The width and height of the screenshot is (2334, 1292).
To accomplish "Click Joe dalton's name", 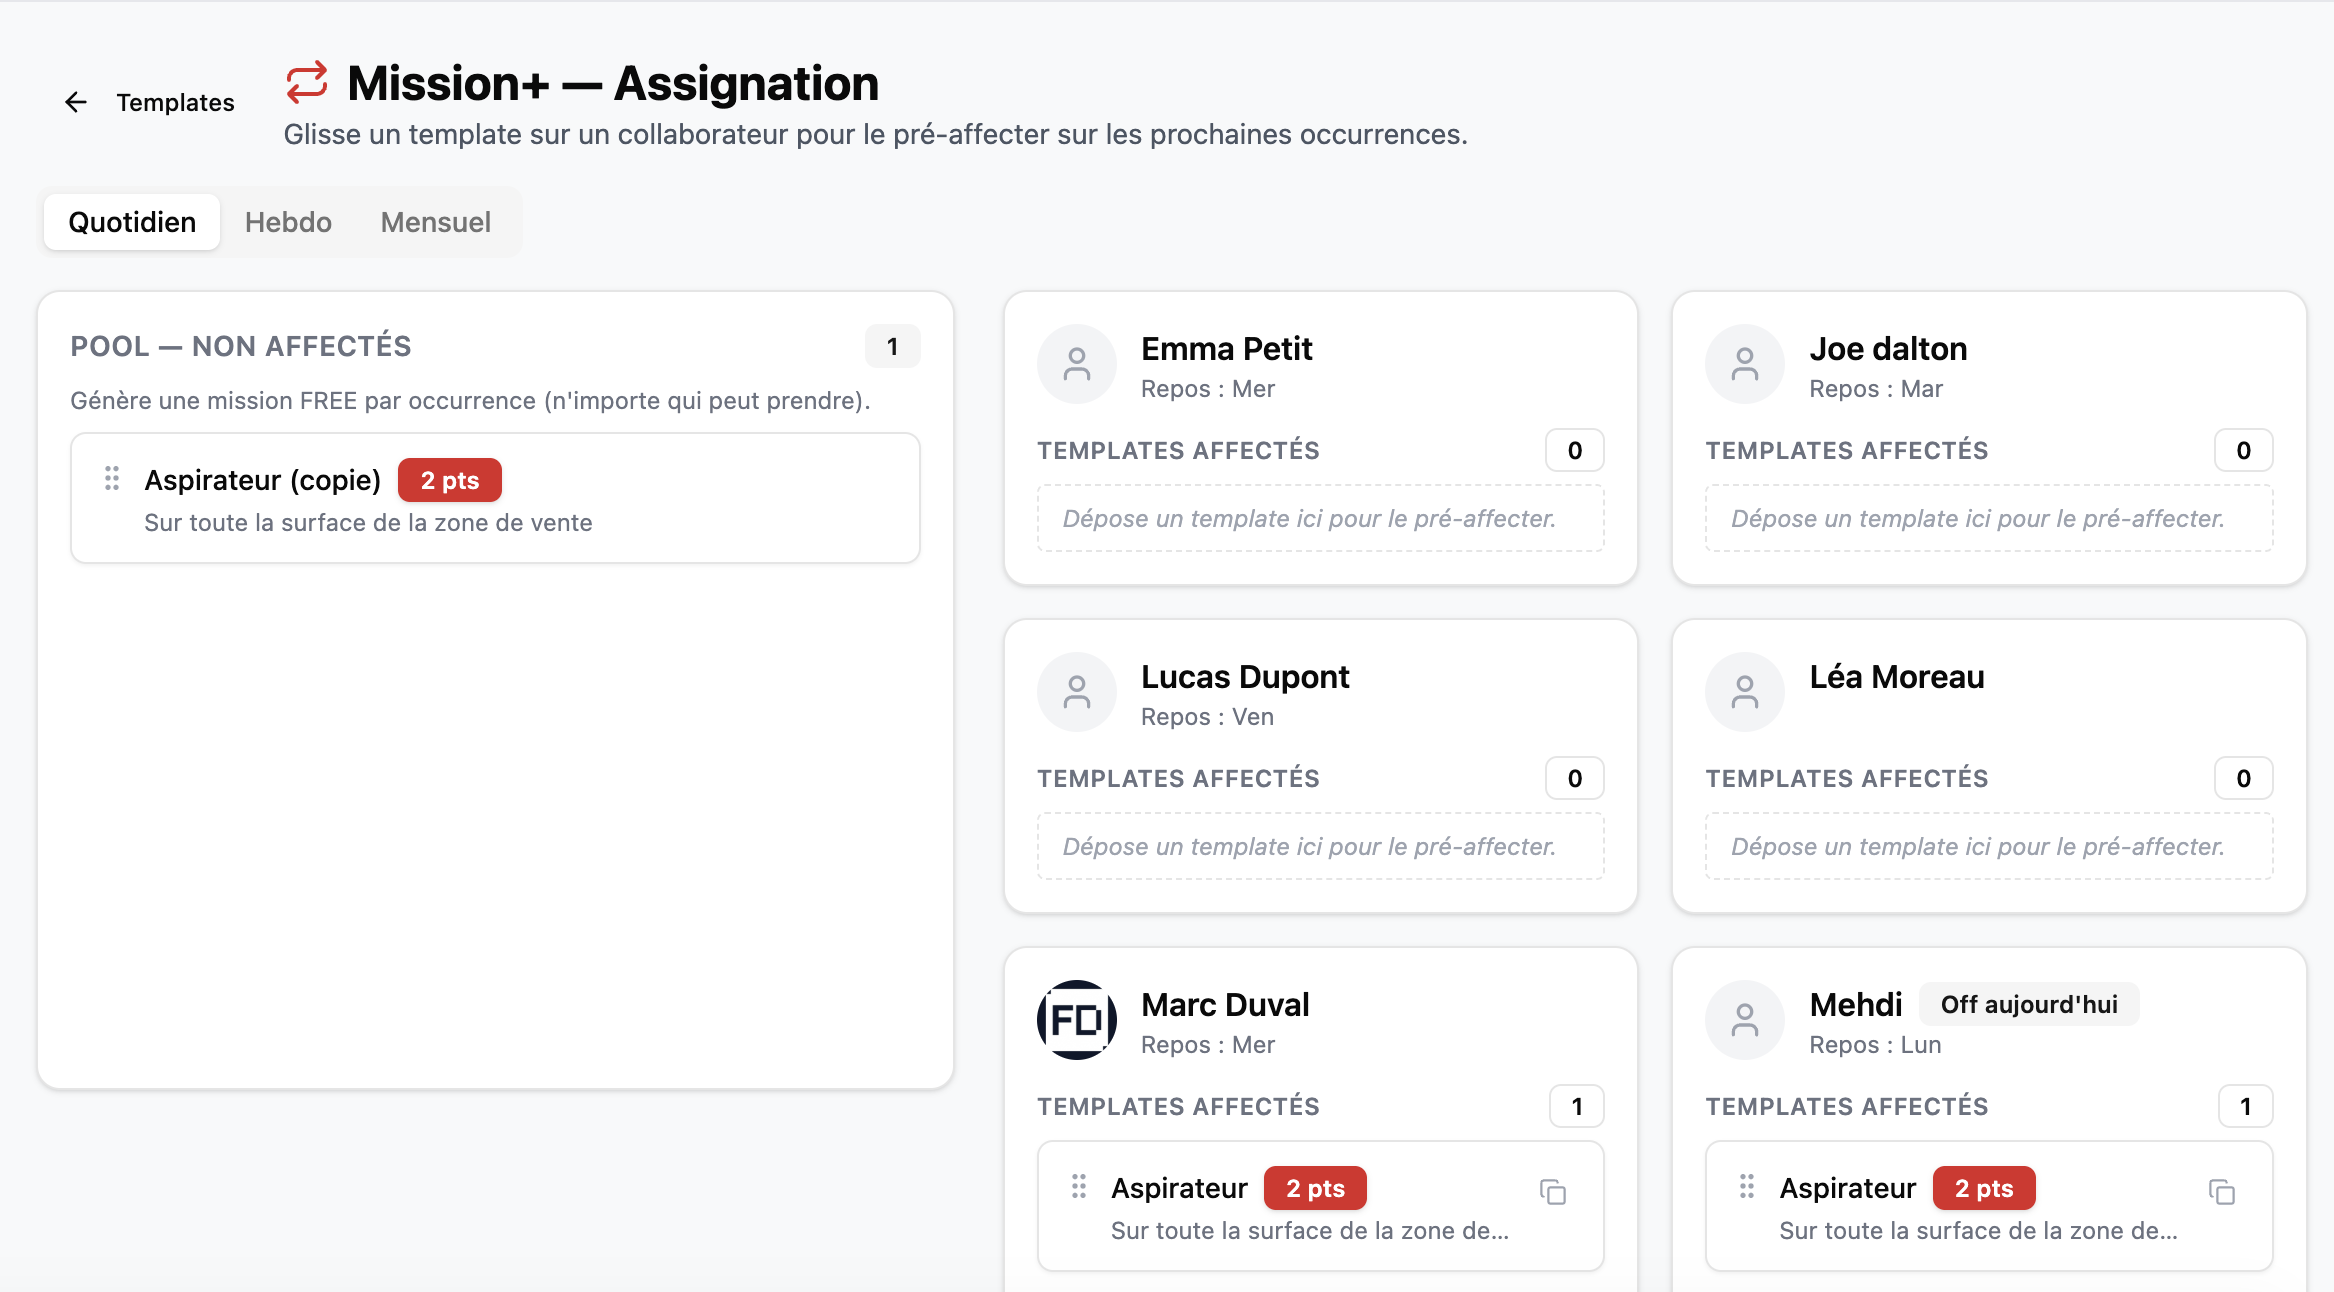I will click(1888, 349).
